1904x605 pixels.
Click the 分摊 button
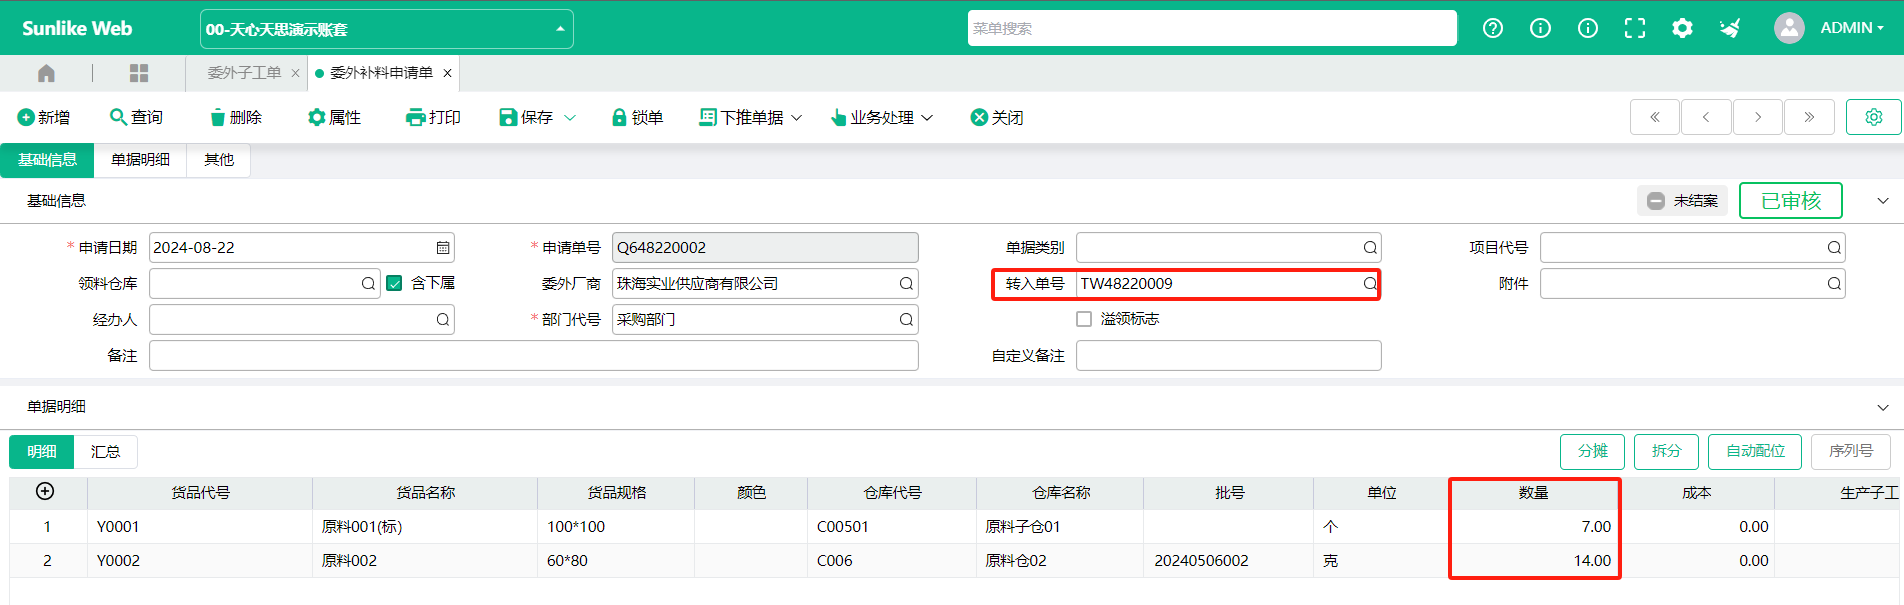pos(1592,451)
